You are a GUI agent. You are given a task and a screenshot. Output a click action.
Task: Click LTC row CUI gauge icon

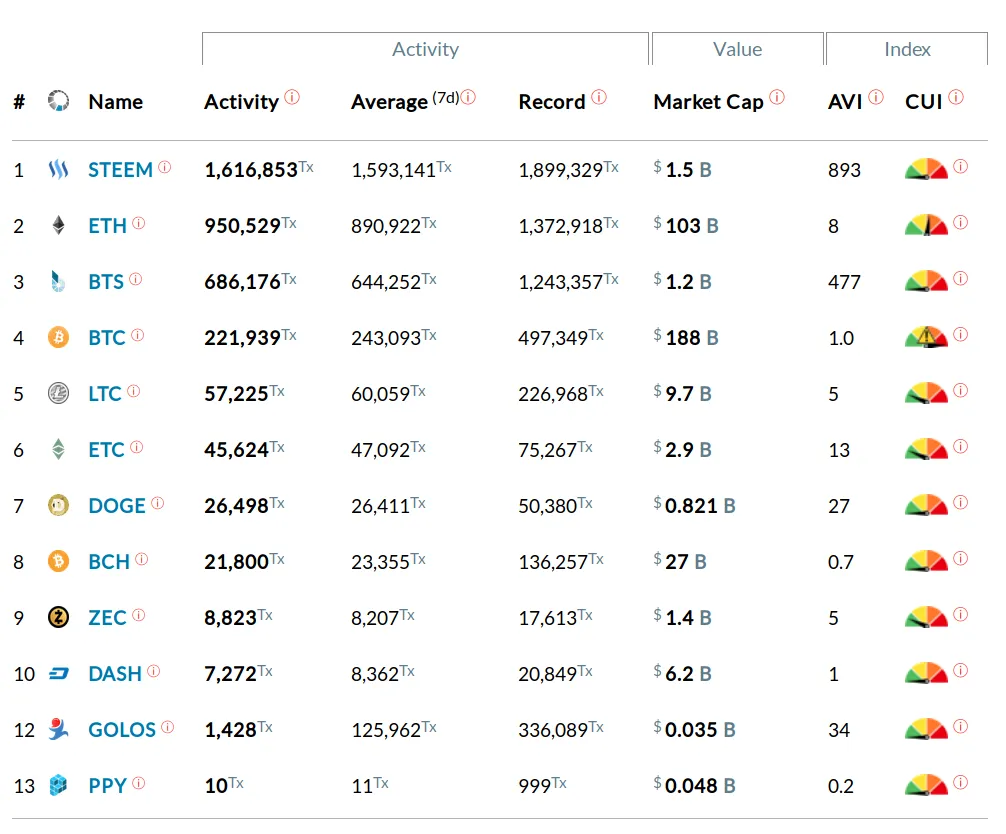coord(926,393)
